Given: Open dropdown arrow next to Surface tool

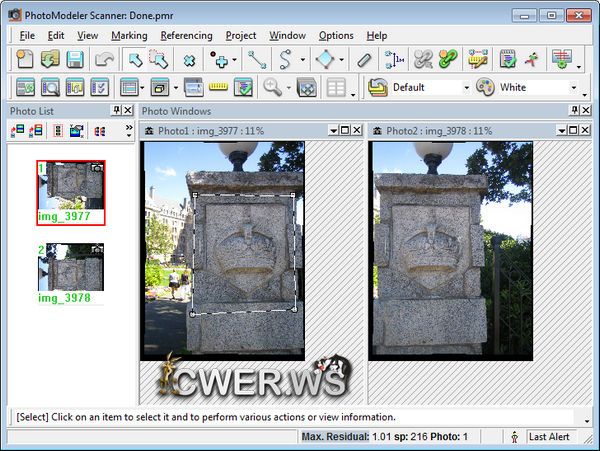Looking at the screenshot, I should coord(341,60).
